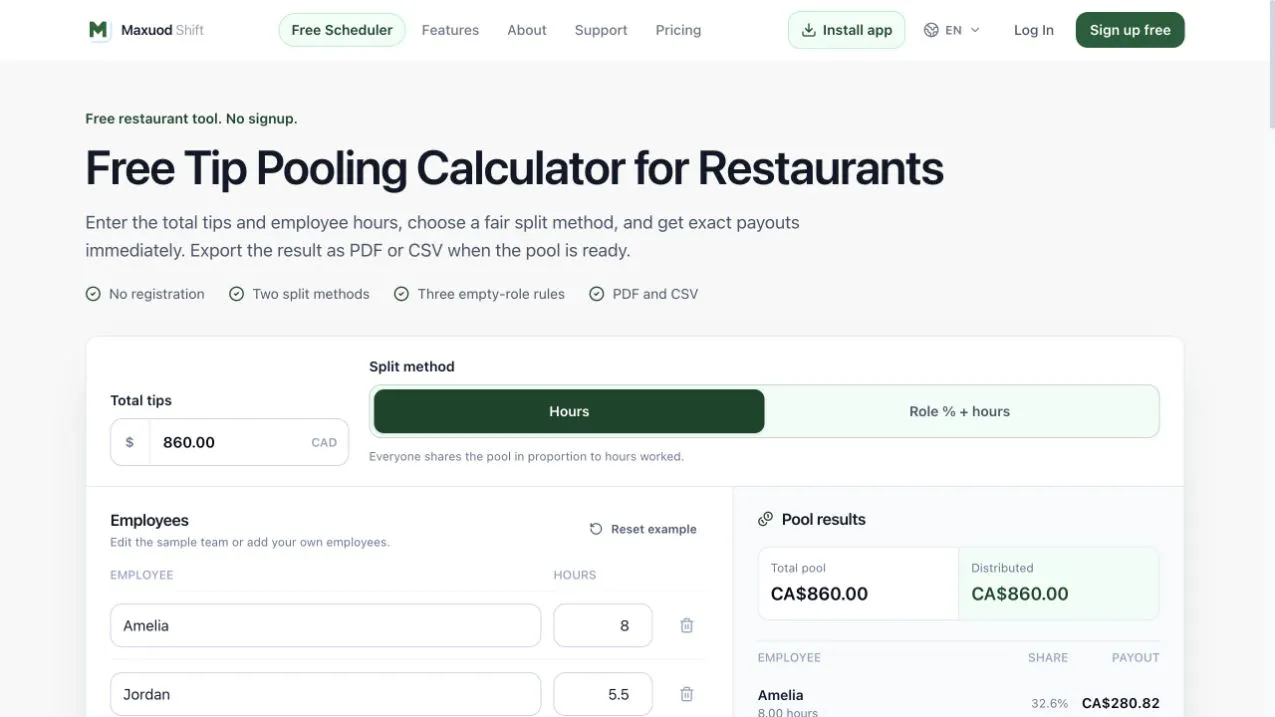The width and height of the screenshot is (1275, 717).
Task: Open the Features menu item
Action: click(450, 30)
